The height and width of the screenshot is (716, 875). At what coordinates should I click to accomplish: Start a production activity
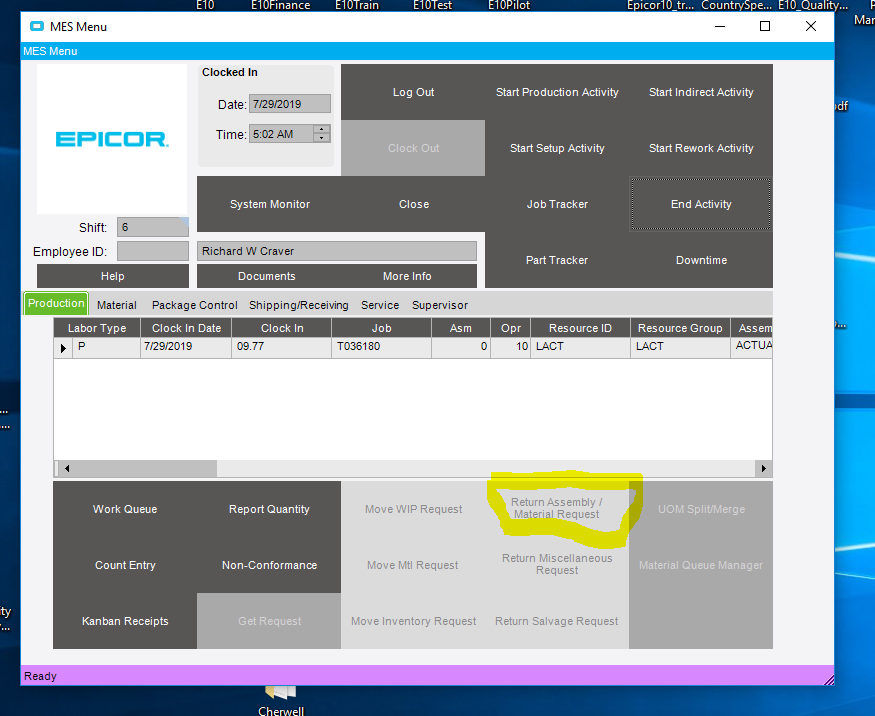tap(557, 92)
